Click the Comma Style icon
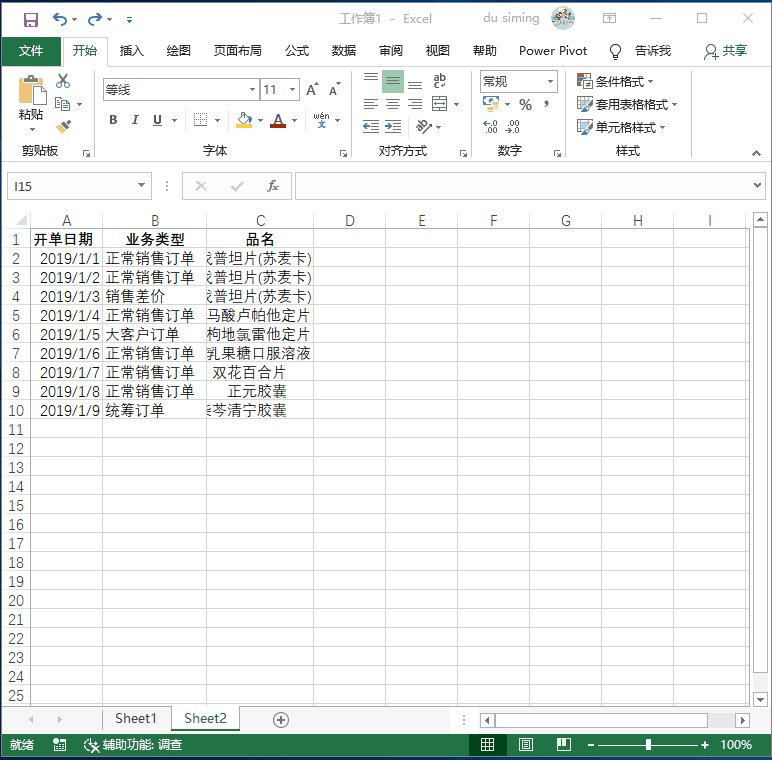The height and width of the screenshot is (760, 772). (547, 104)
